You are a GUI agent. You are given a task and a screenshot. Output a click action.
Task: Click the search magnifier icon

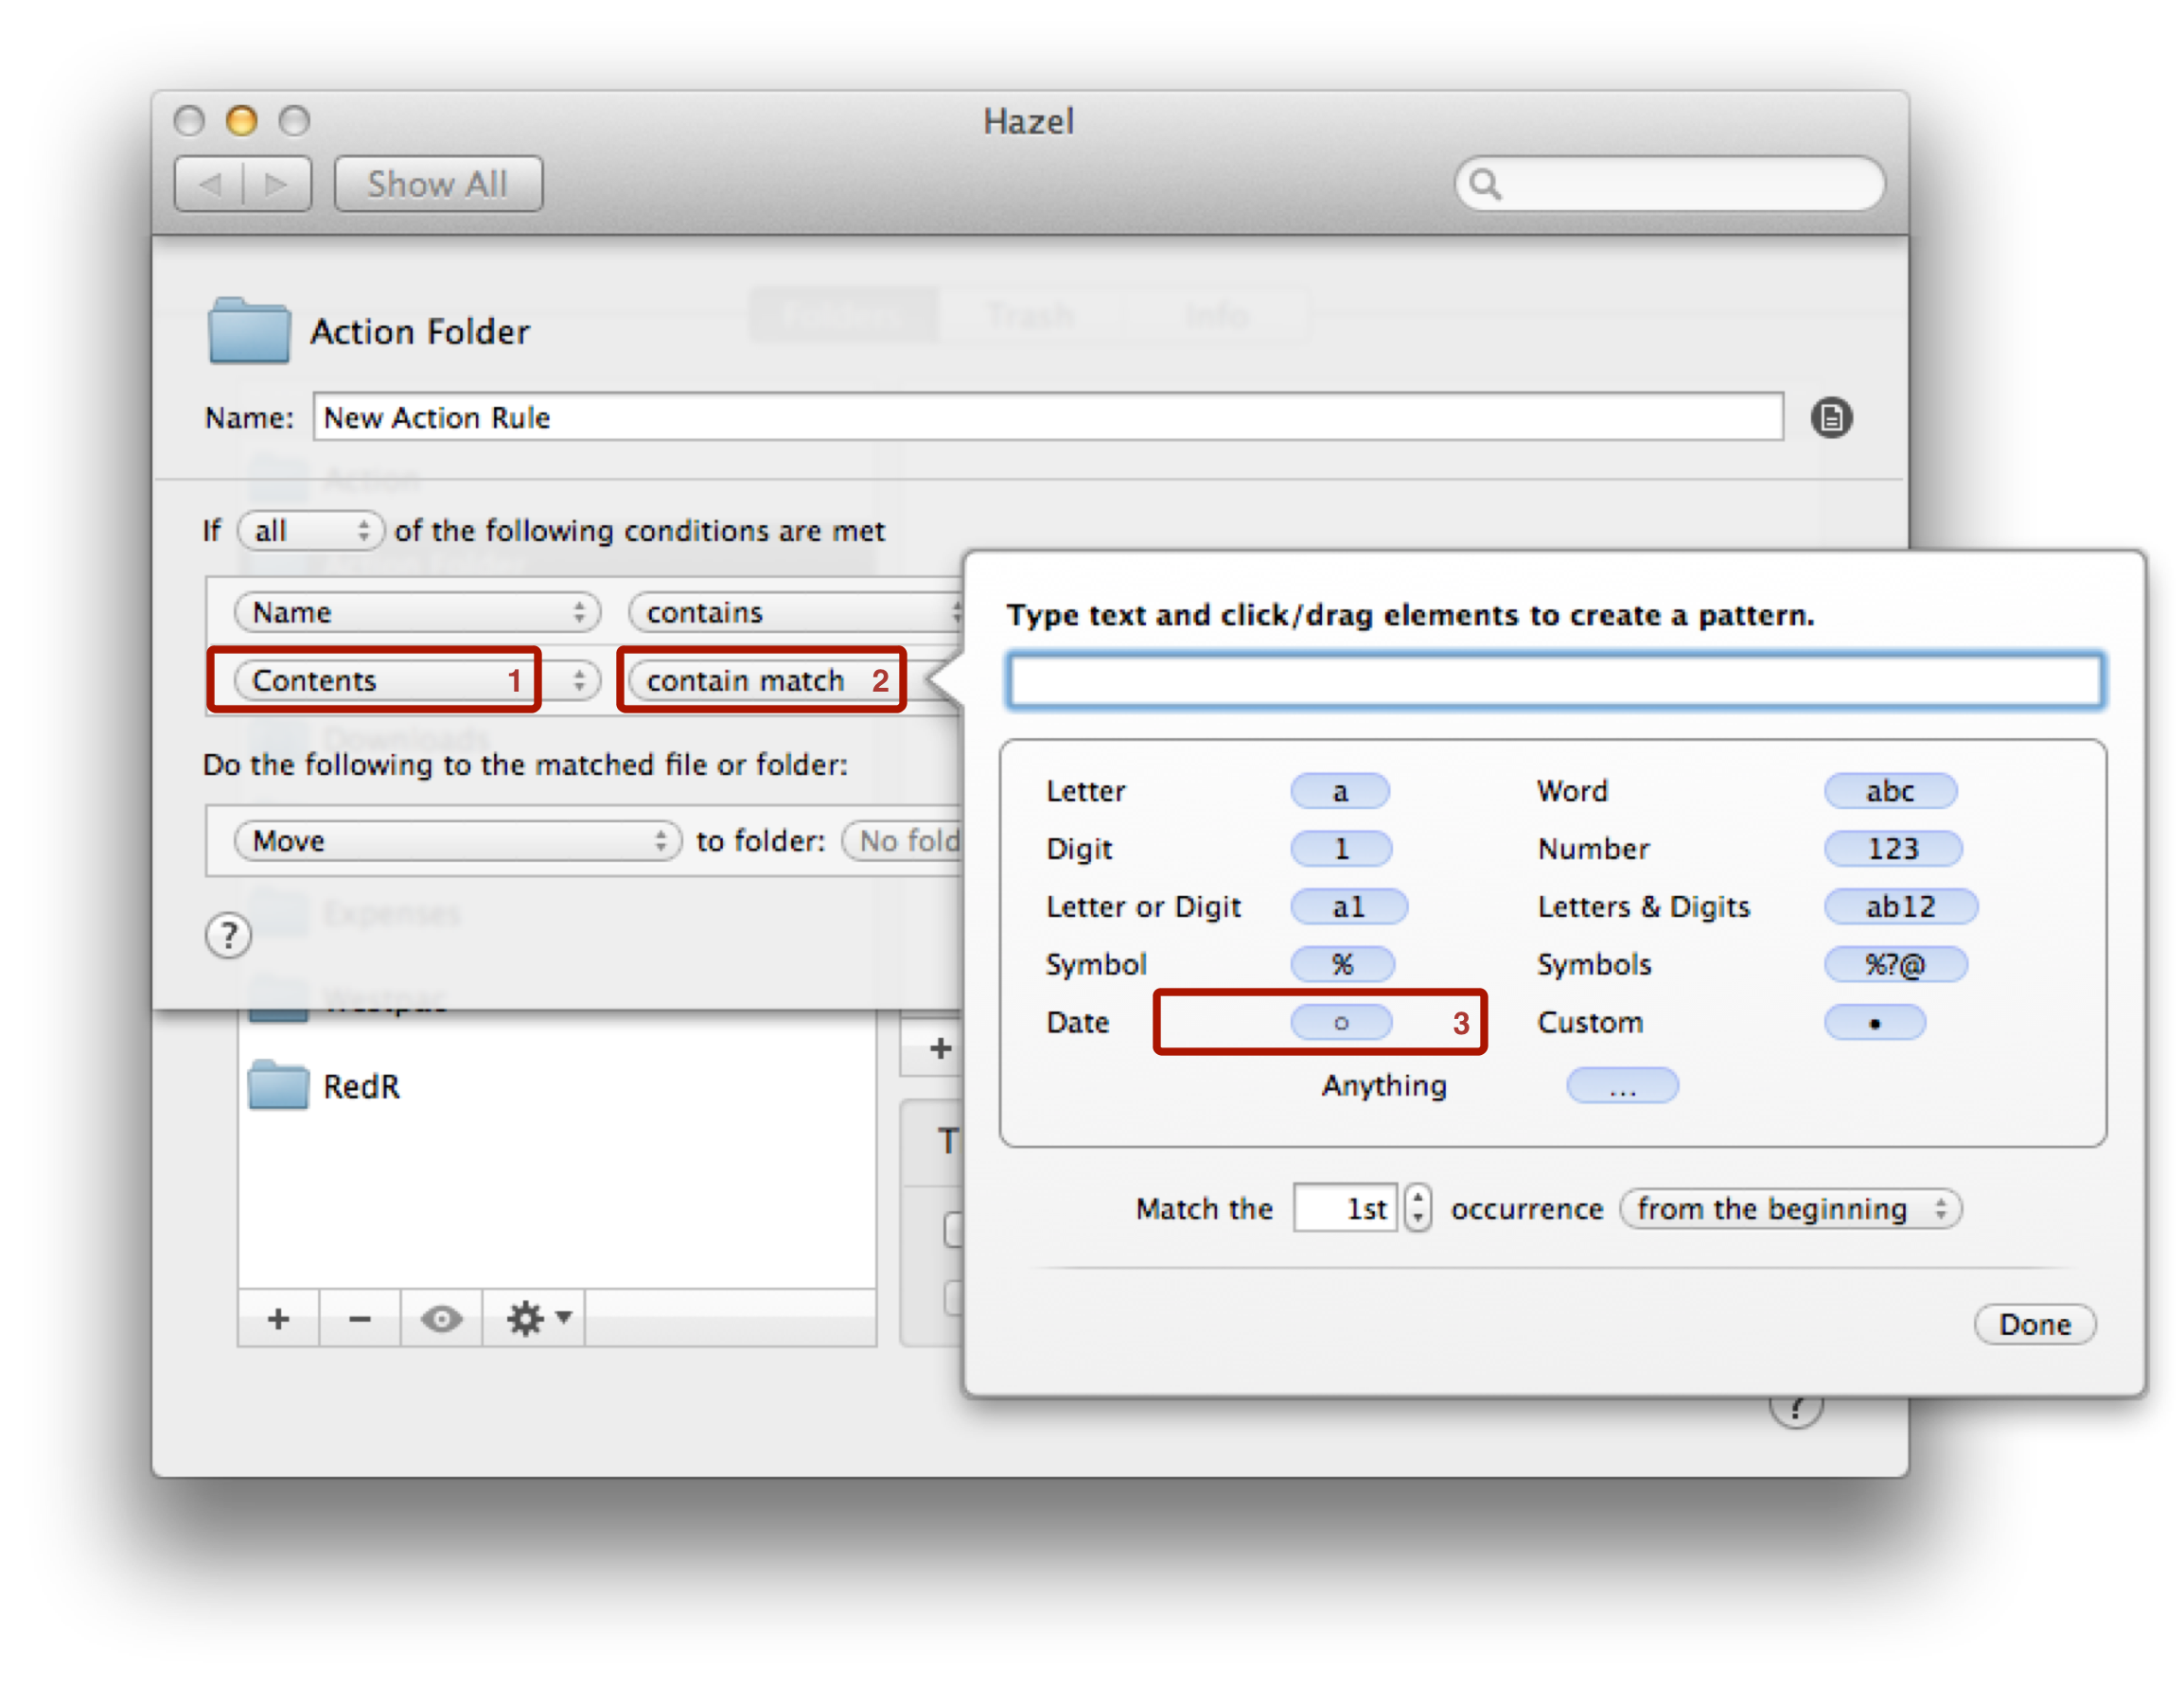(1485, 184)
